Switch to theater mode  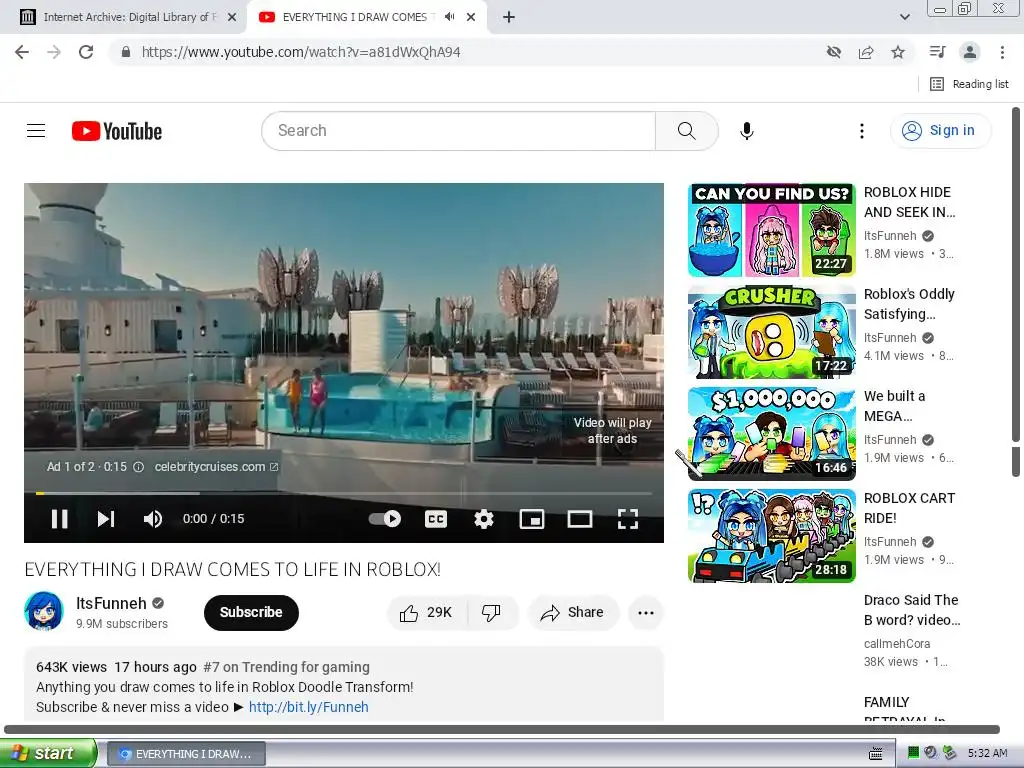[x=579, y=519]
